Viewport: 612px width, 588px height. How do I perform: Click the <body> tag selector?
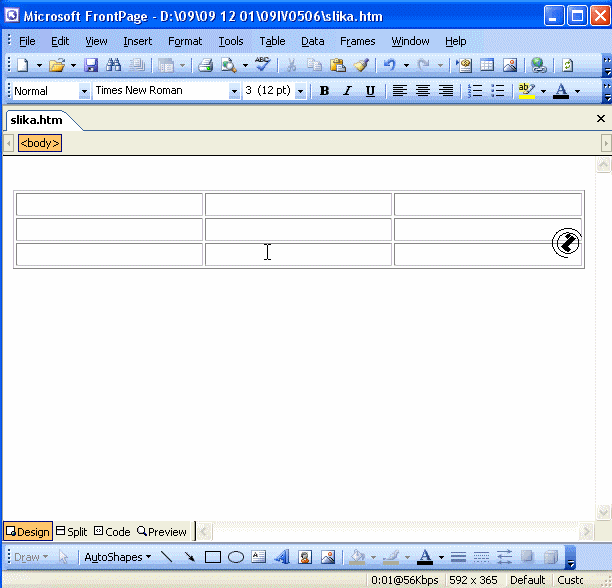[x=40, y=143]
